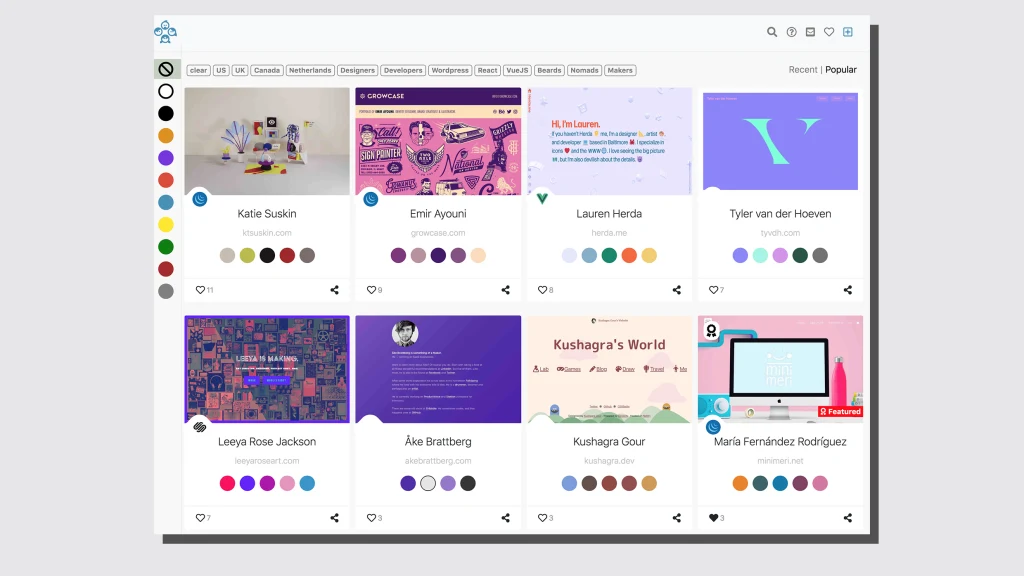Viewport: 1024px width, 576px height.
Task: Like Katie Suskin's profile with the heart
Action: 202,289
